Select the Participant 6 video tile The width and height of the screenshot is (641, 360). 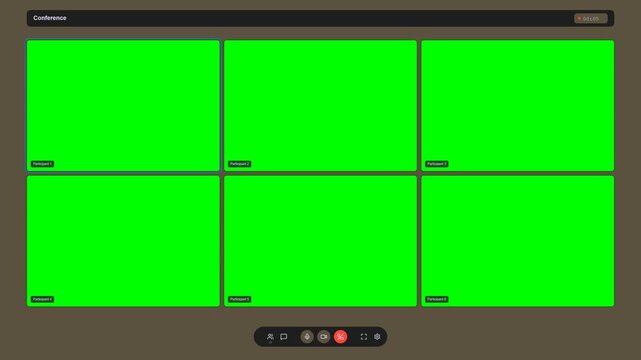tap(518, 241)
